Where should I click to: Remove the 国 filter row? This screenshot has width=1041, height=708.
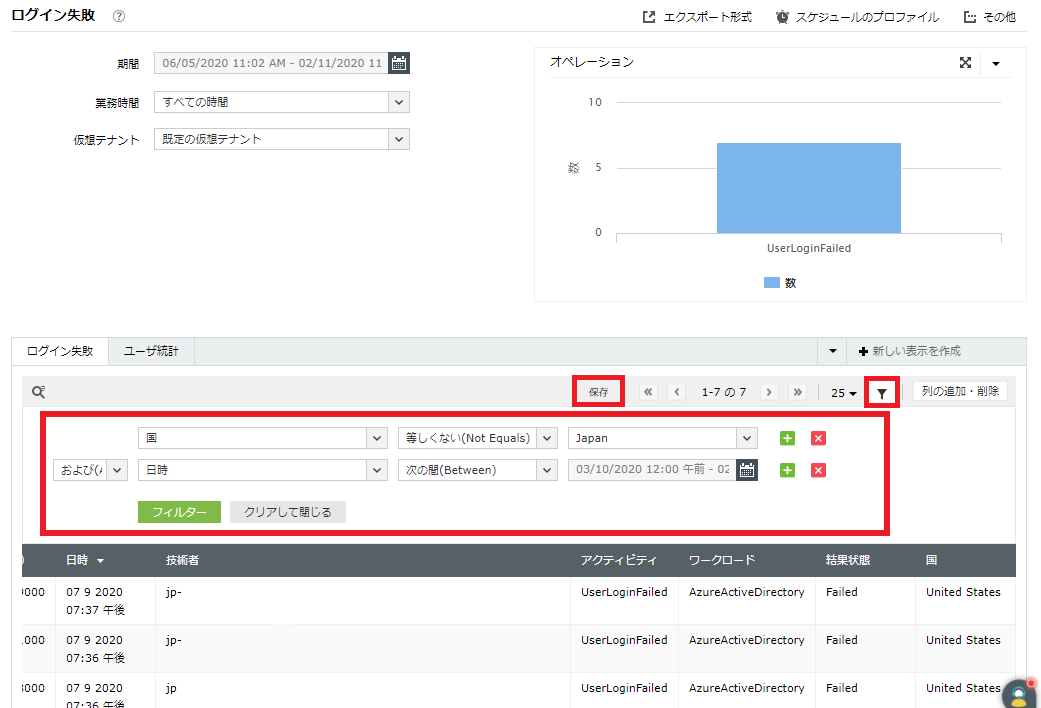tap(819, 438)
